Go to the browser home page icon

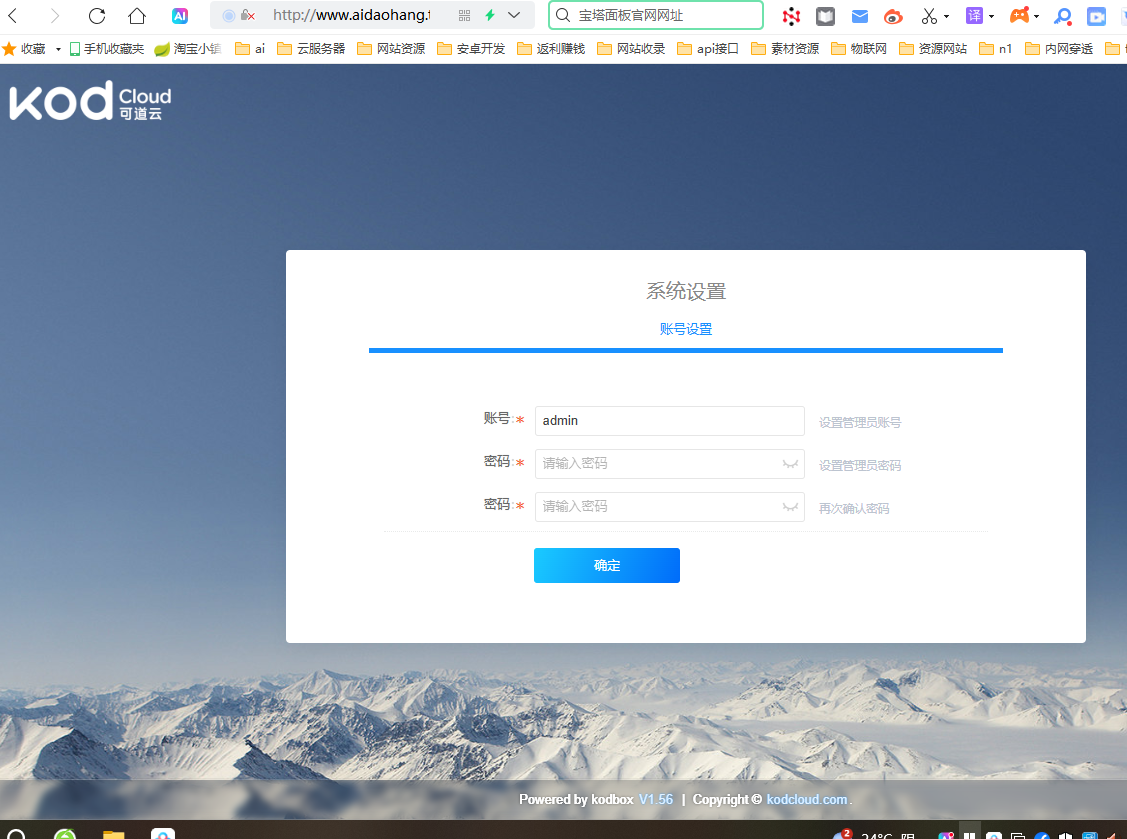tap(137, 16)
